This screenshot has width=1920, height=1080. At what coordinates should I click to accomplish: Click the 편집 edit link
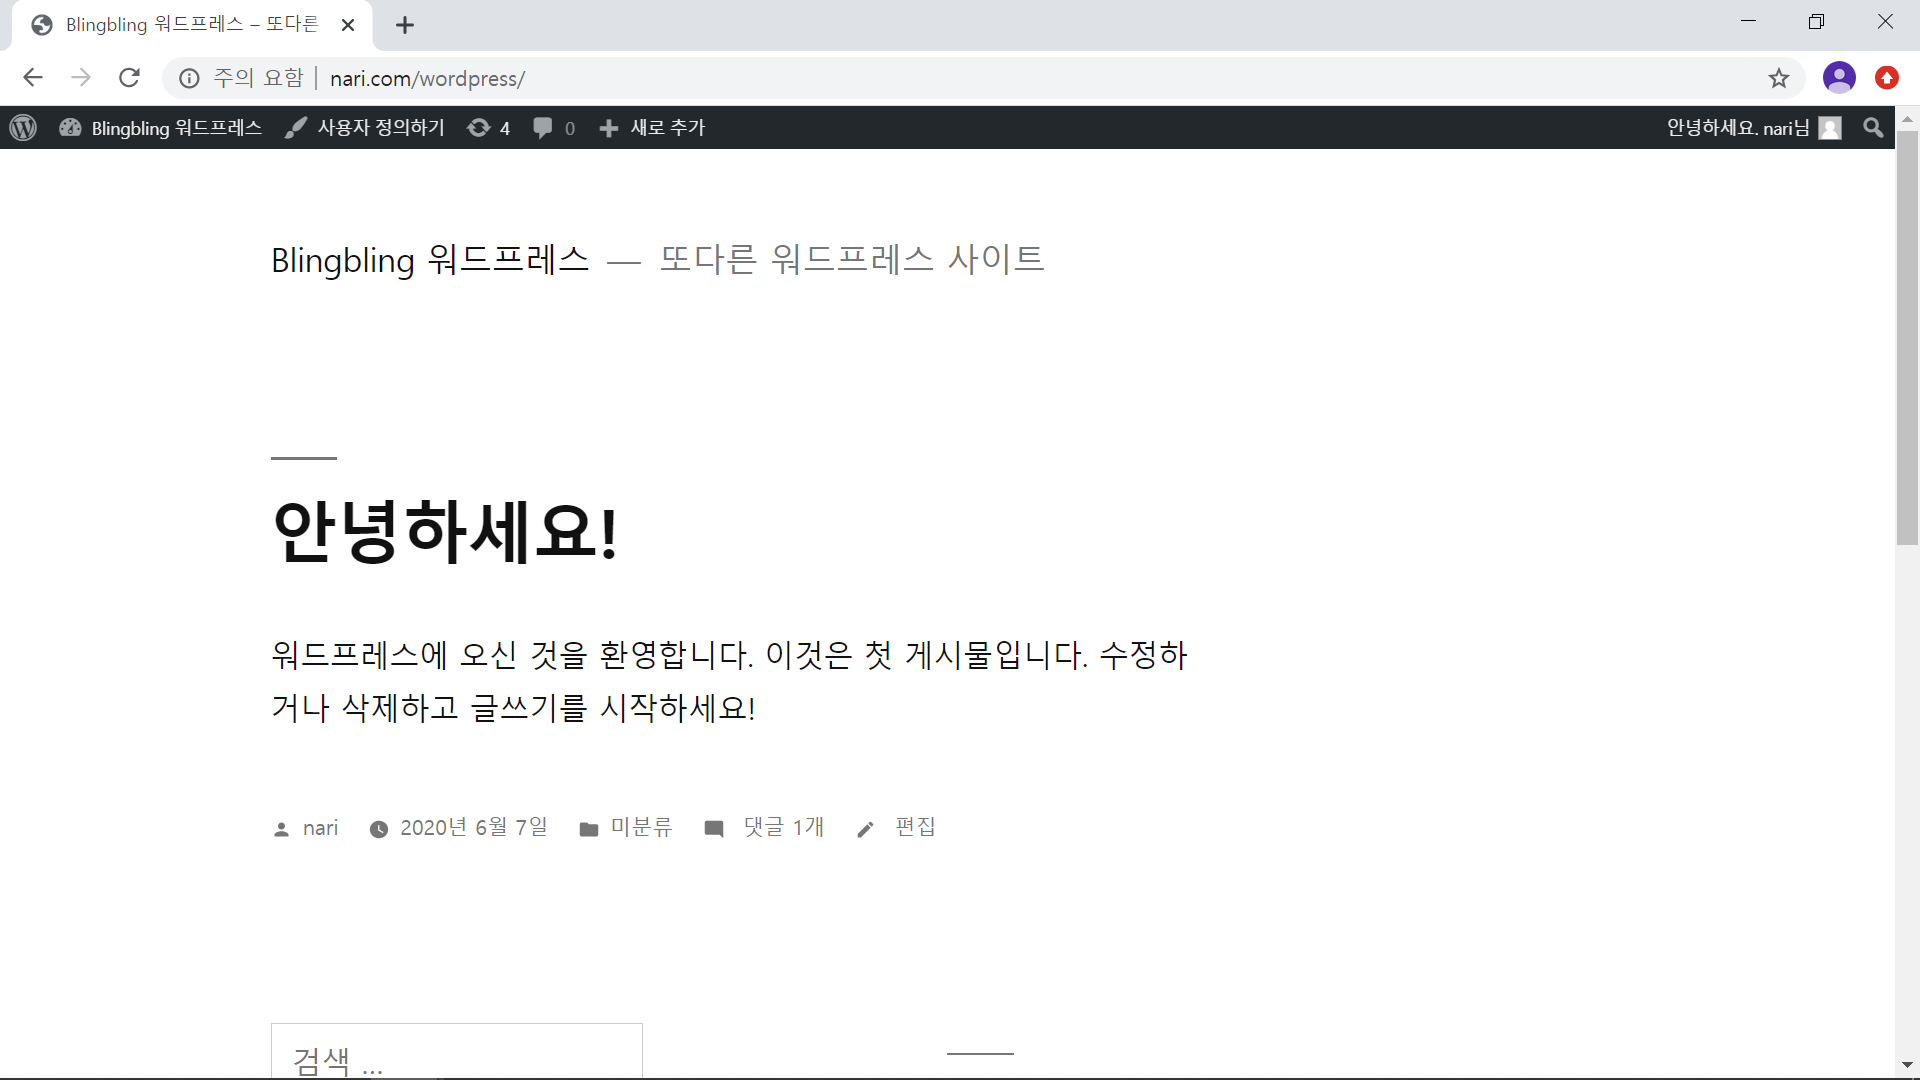915,827
